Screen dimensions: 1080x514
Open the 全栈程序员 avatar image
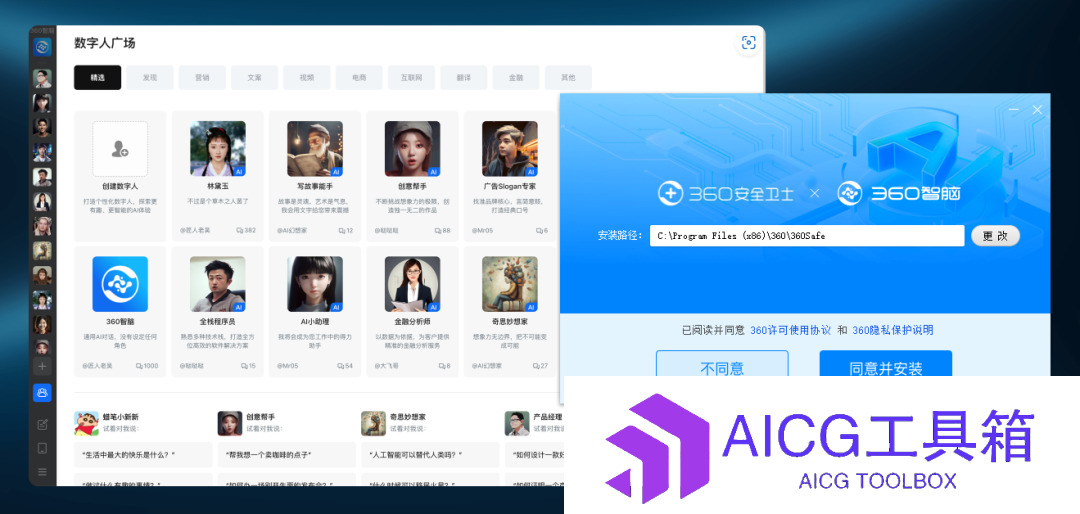point(218,284)
